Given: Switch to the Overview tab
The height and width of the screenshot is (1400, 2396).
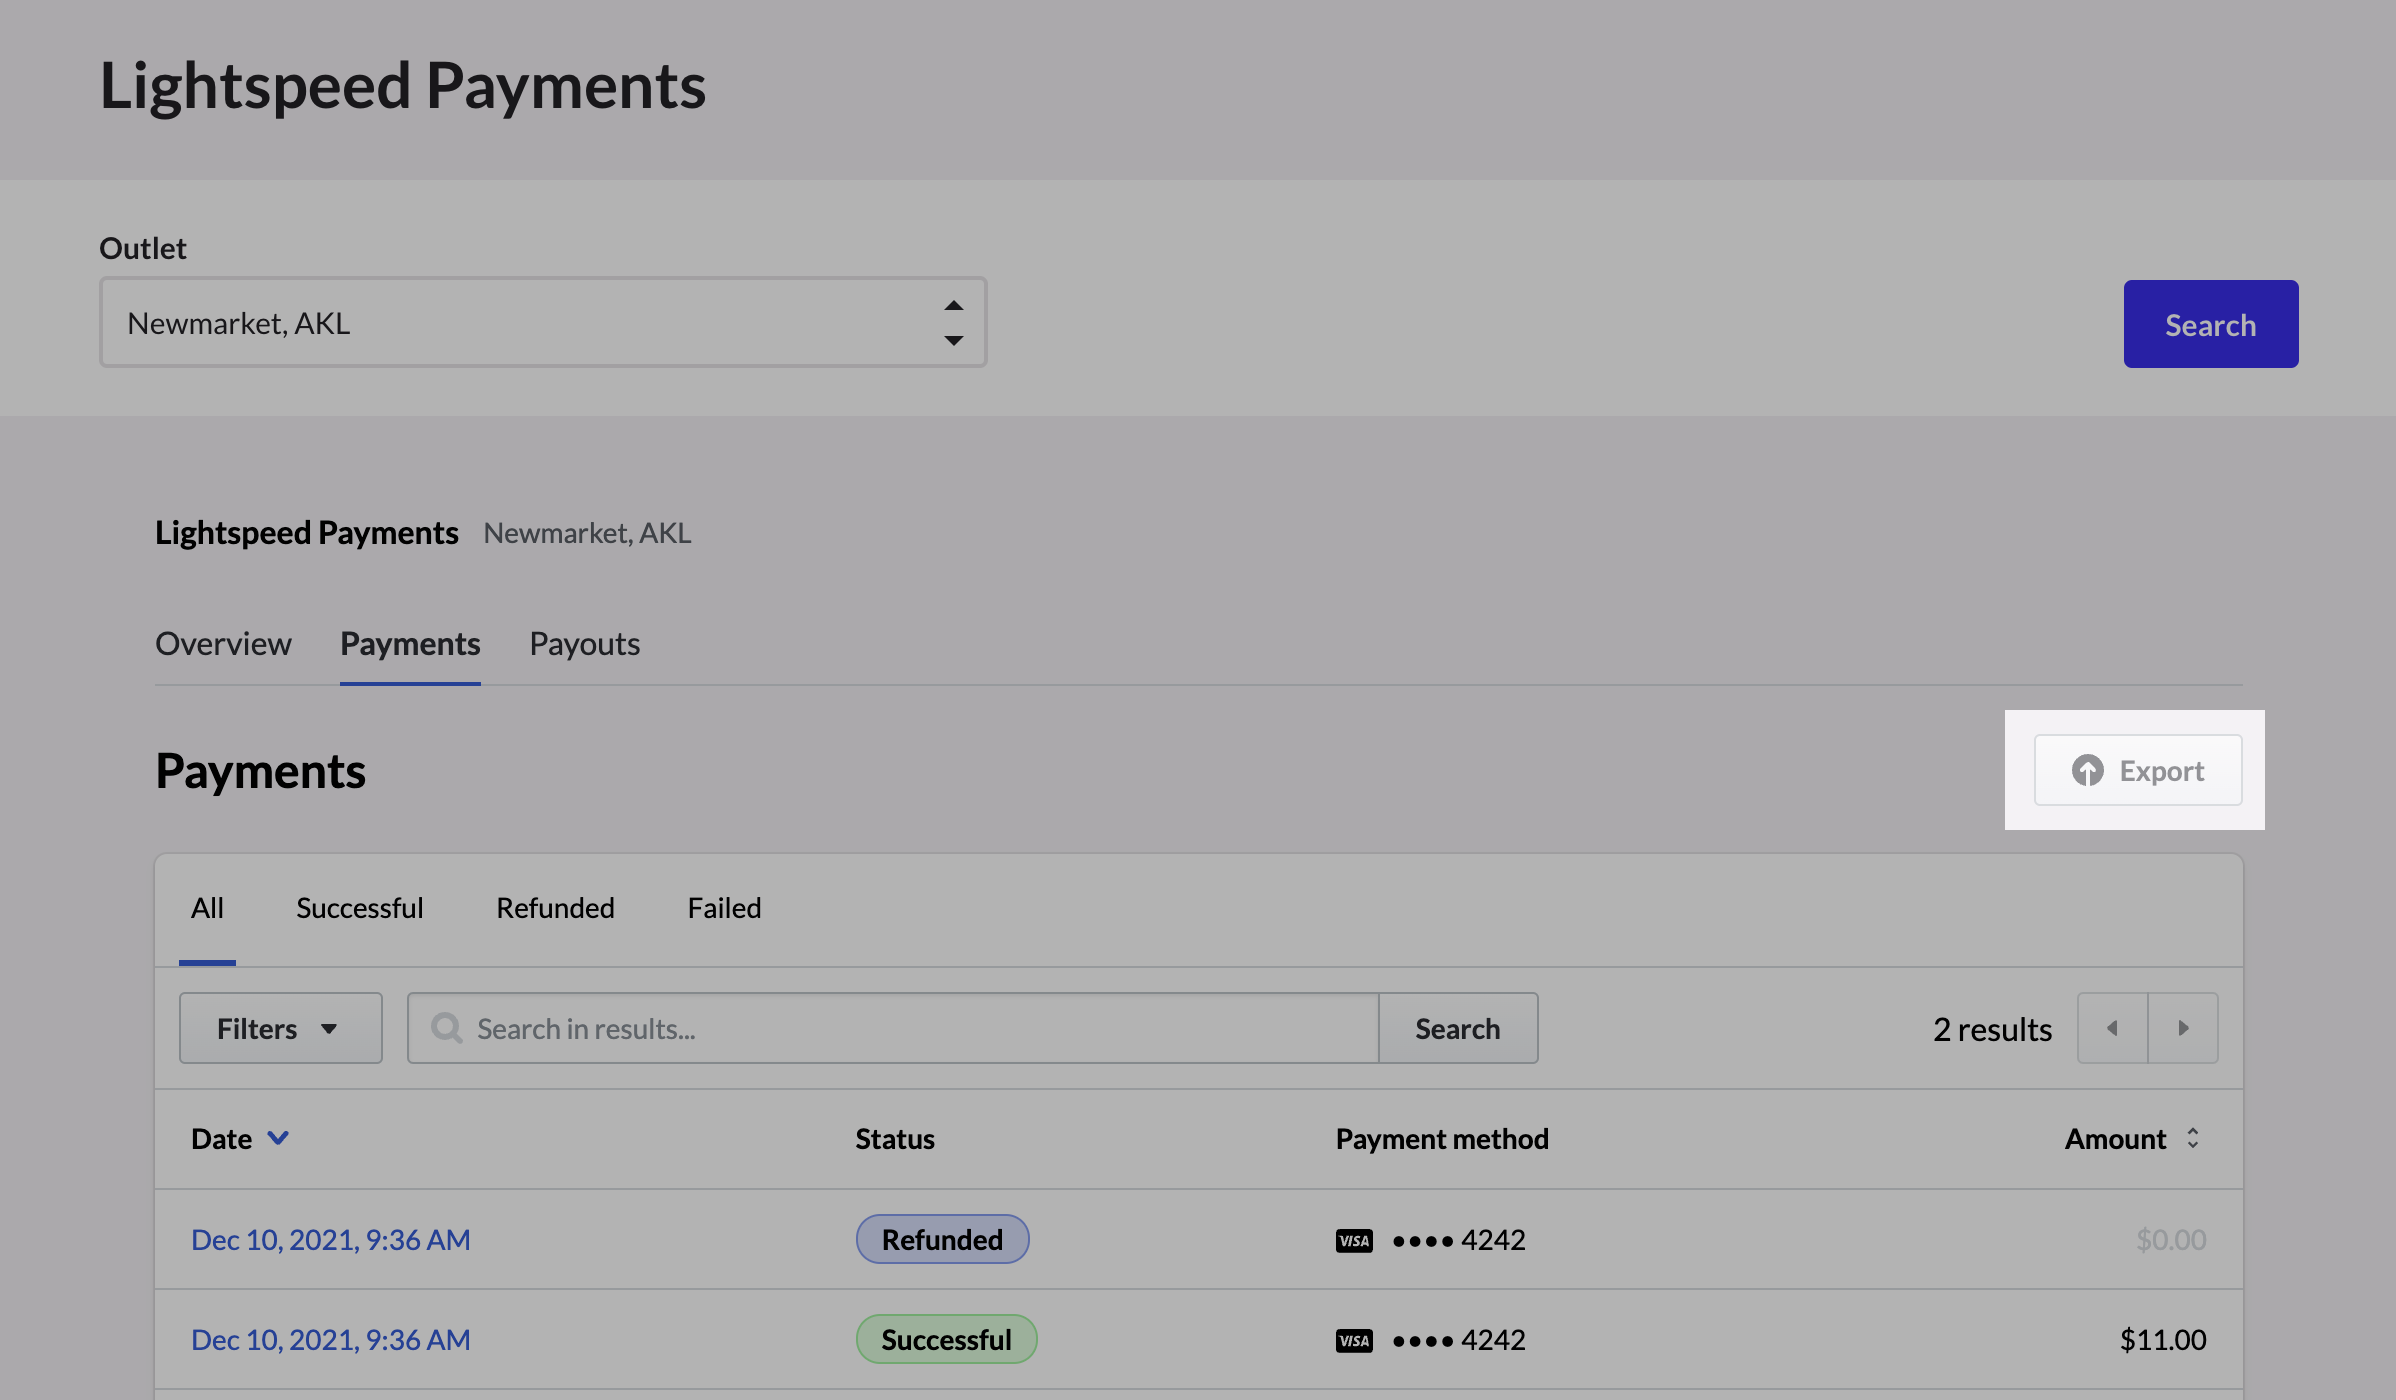Looking at the screenshot, I should point(223,644).
